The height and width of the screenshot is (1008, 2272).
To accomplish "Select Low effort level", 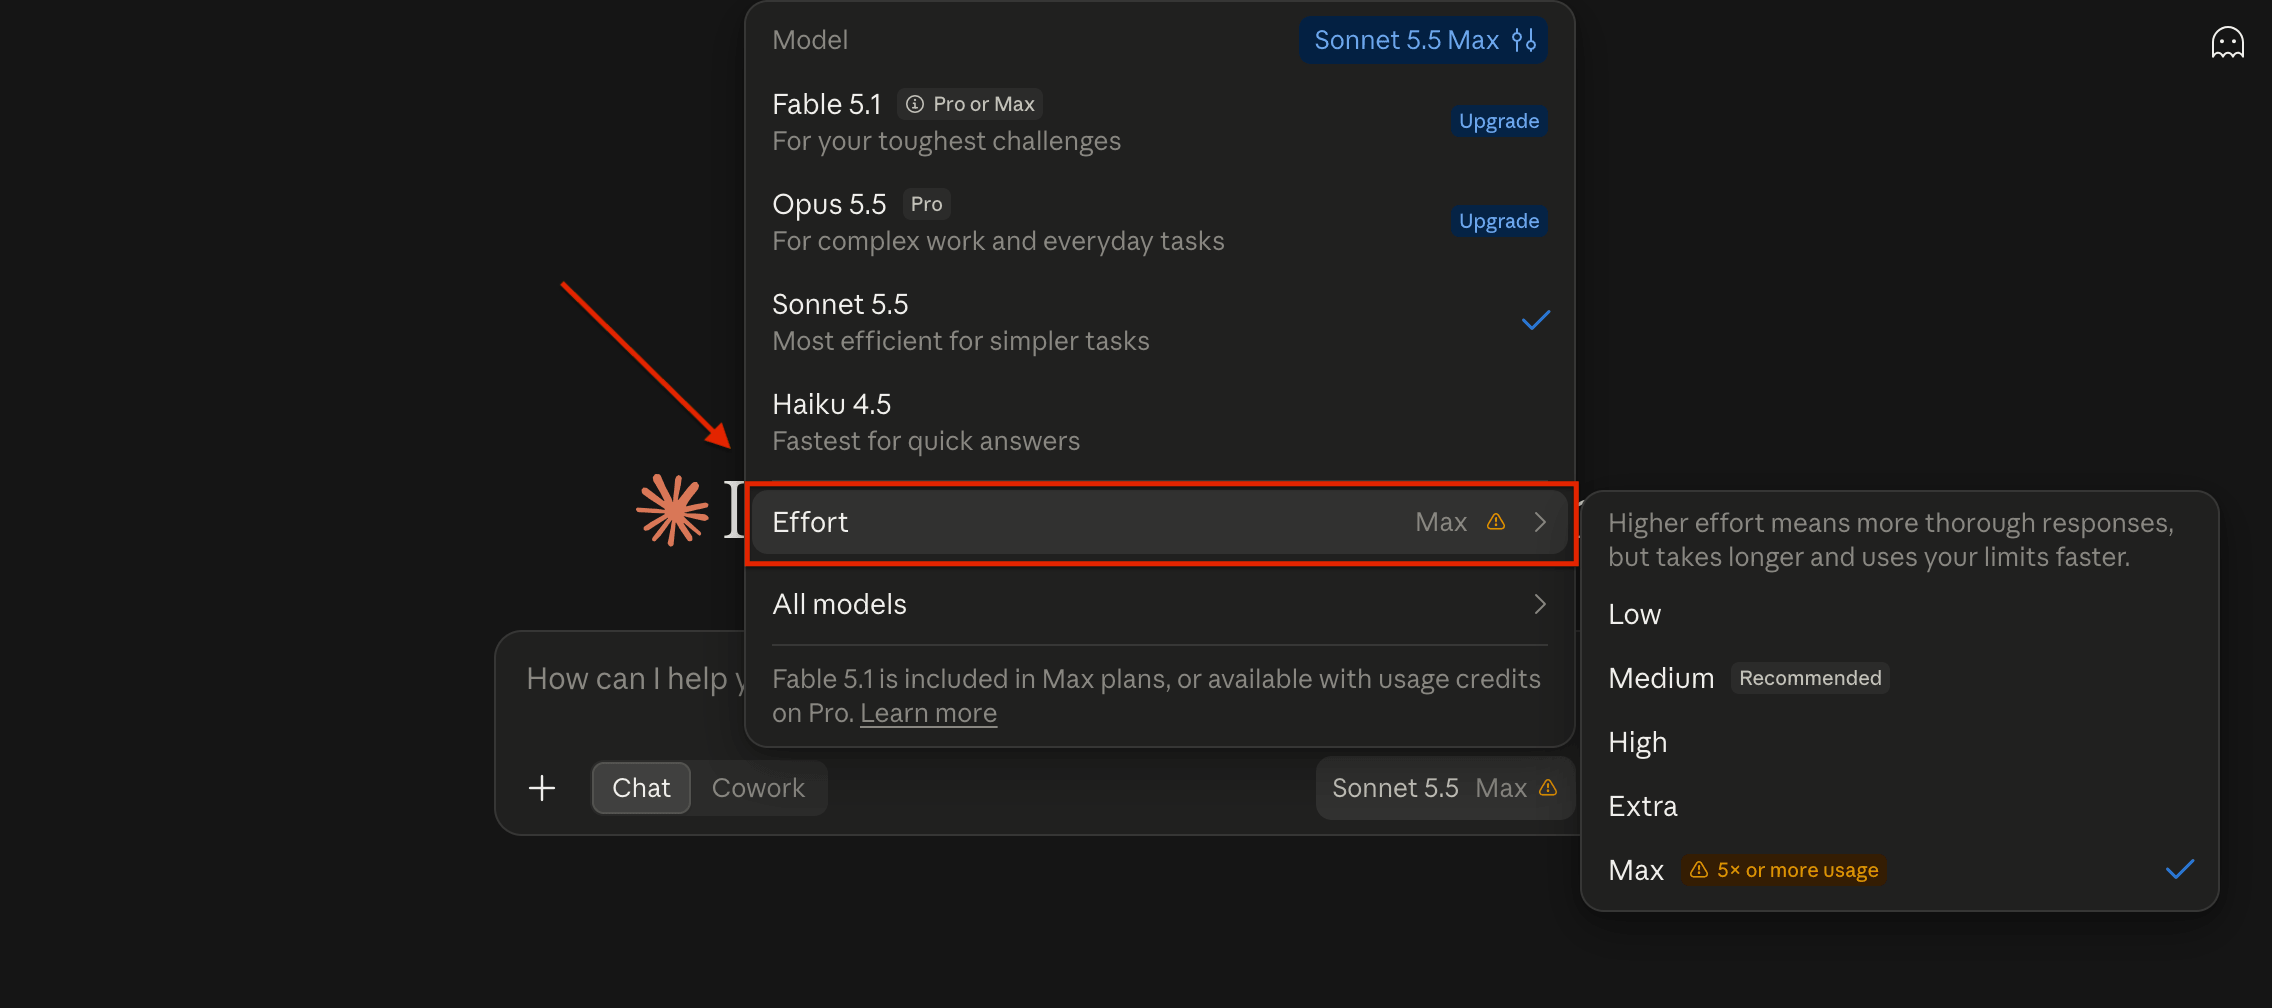I will 1899,614.
